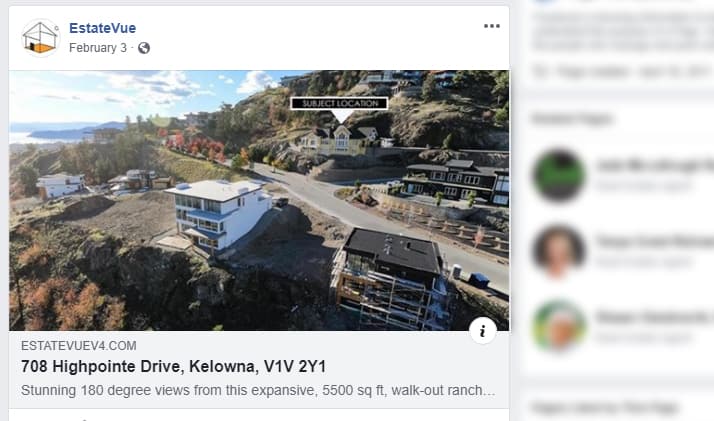The image size is (714, 421).
Task: Open the green and orange sidebar avatar
Action: point(559,326)
